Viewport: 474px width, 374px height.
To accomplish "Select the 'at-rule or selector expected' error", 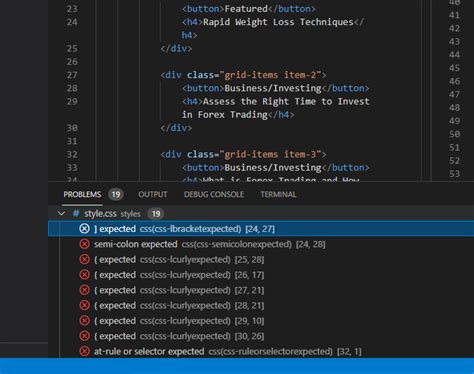I will pos(261,351).
